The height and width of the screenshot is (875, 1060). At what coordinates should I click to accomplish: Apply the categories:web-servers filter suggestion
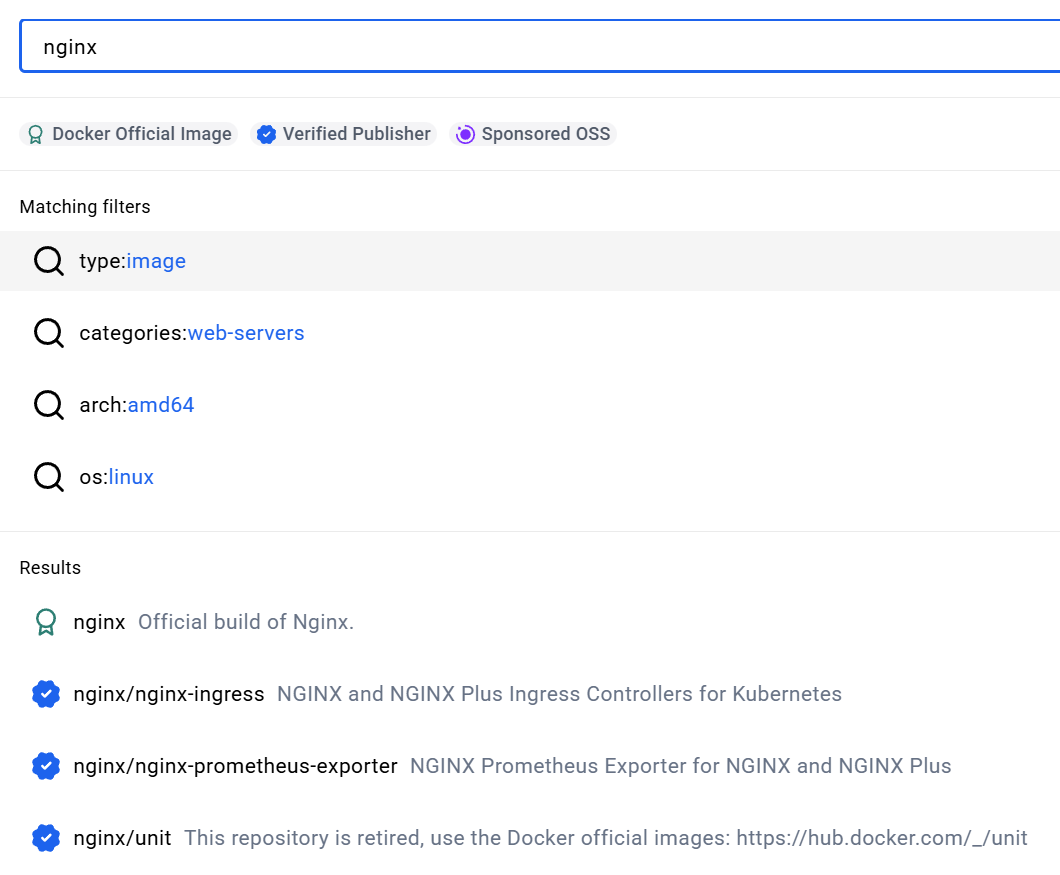(530, 333)
